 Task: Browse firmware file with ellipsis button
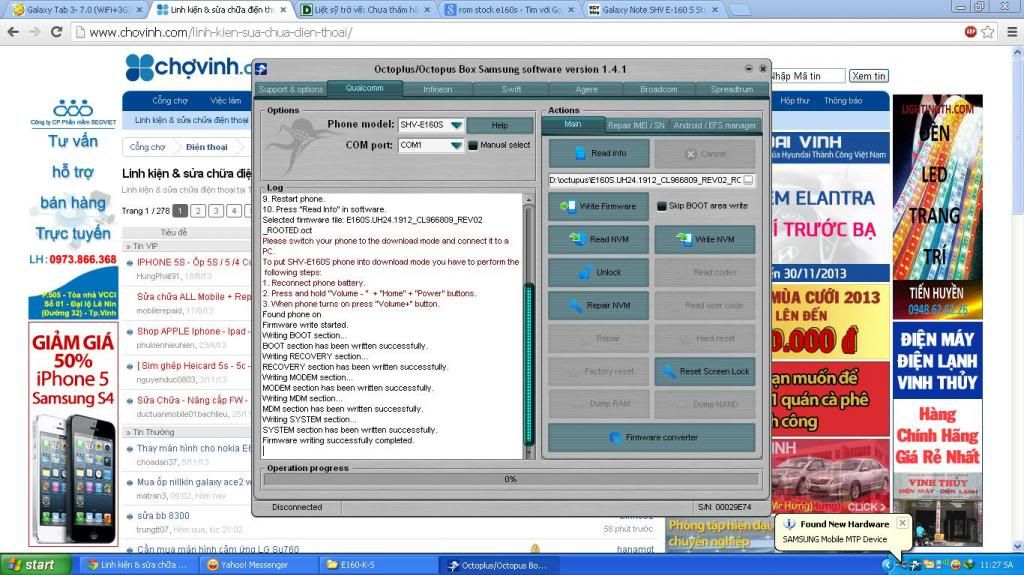tap(748, 180)
